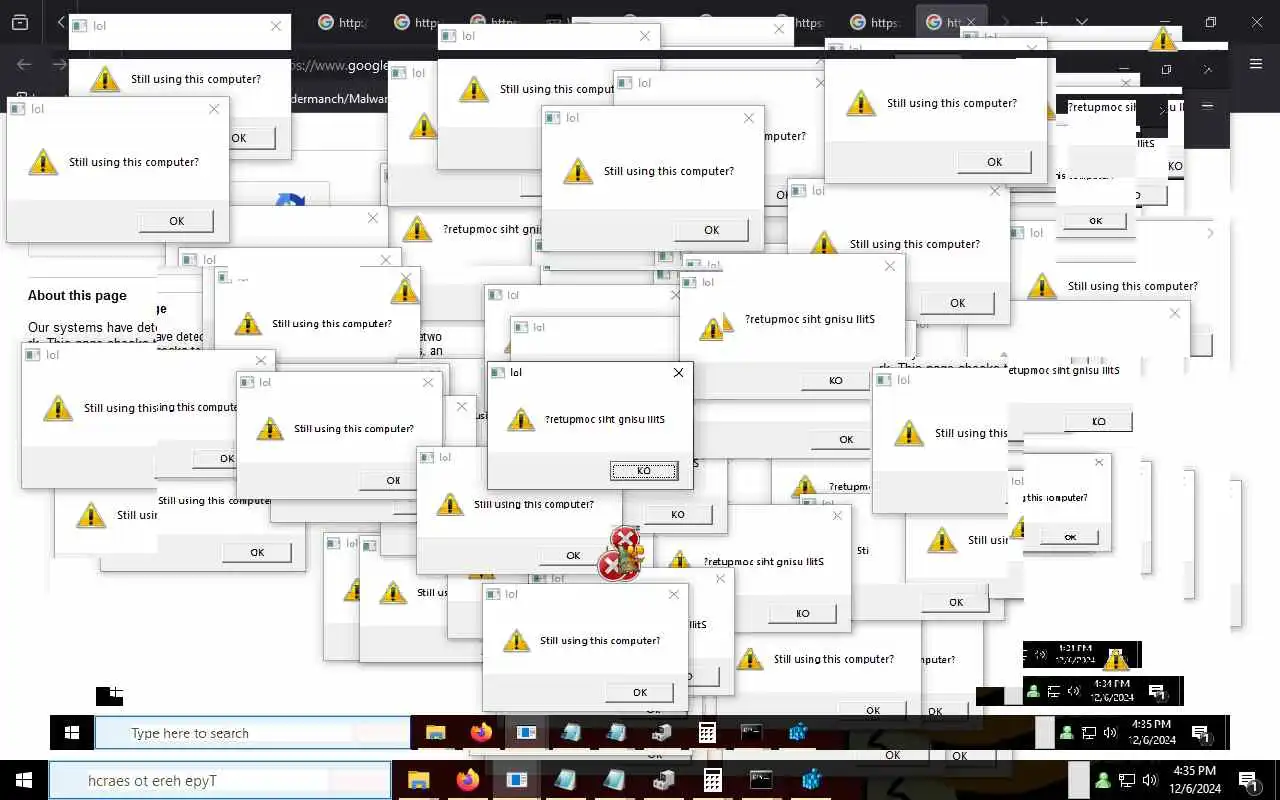
Task: Restore down the browser window from title bar
Action: click(1211, 22)
